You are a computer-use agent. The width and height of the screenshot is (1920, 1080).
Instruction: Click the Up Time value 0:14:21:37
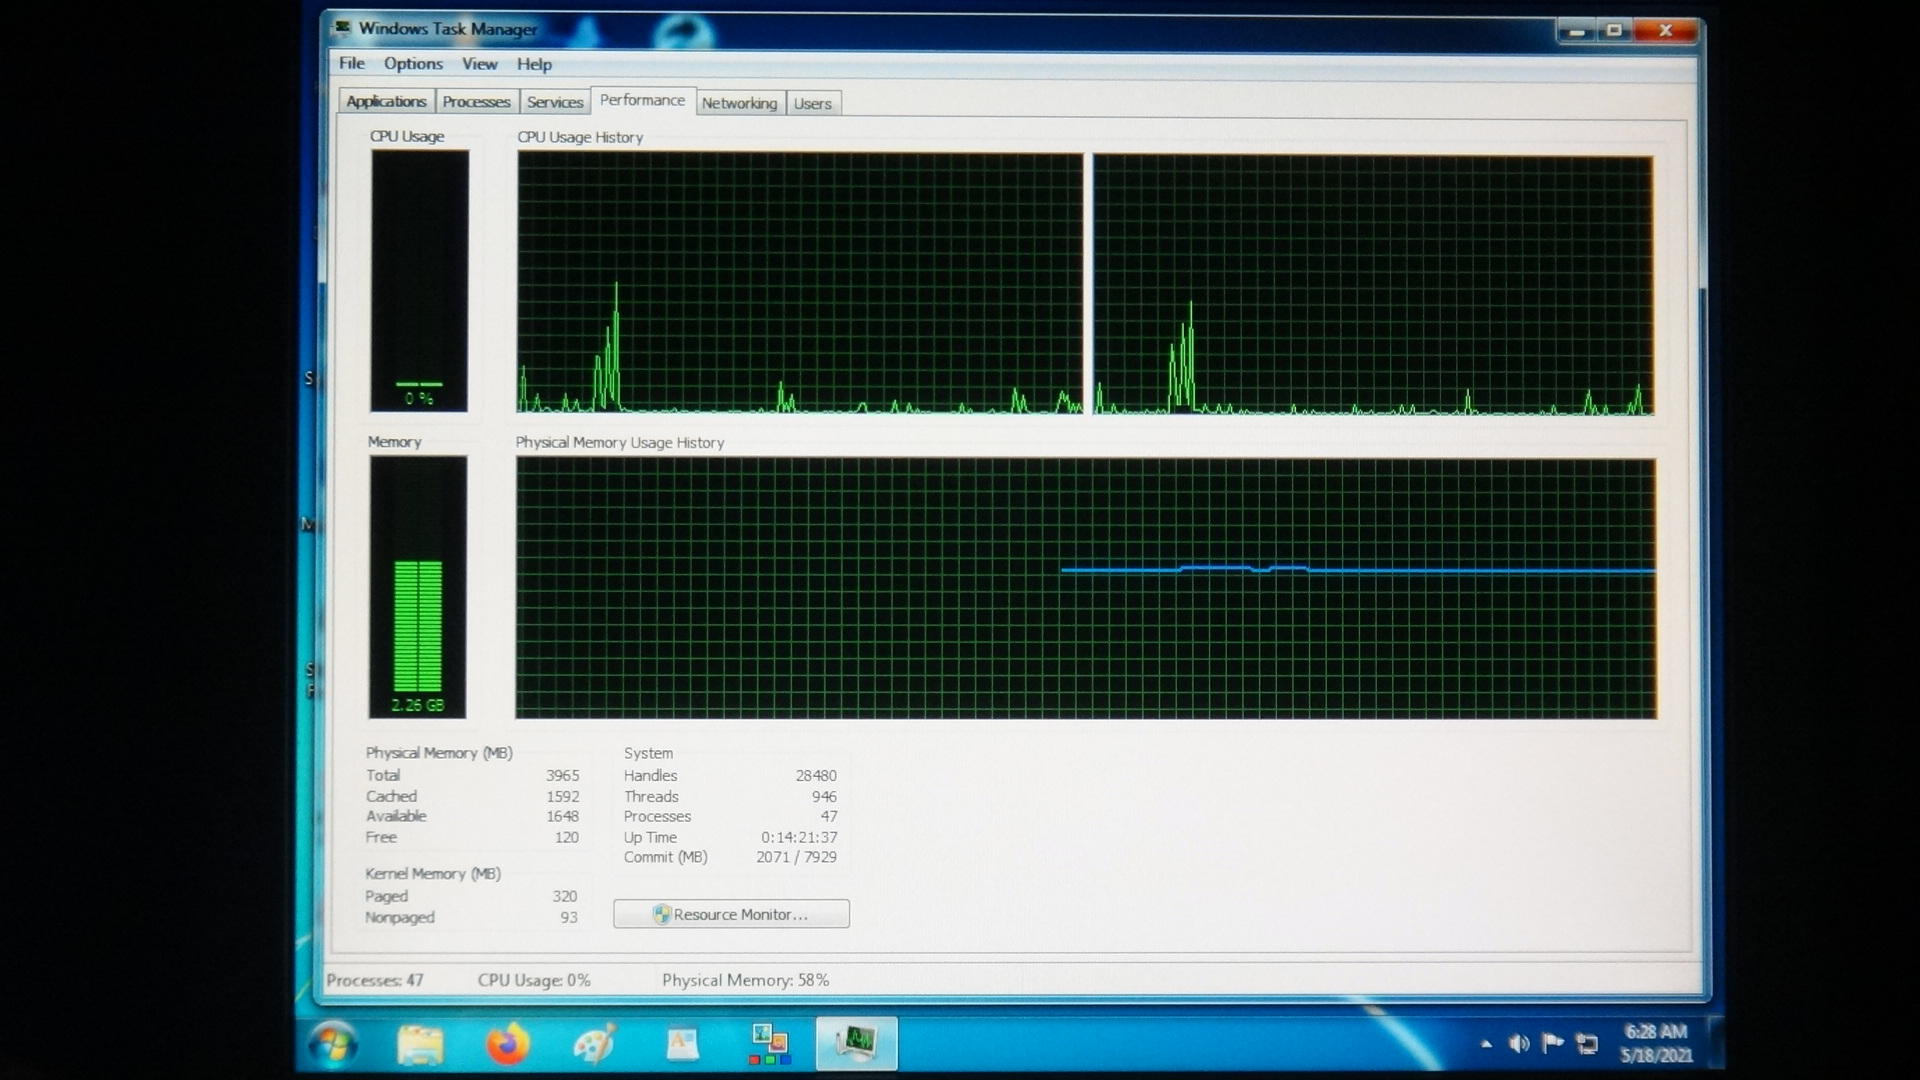point(799,837)
